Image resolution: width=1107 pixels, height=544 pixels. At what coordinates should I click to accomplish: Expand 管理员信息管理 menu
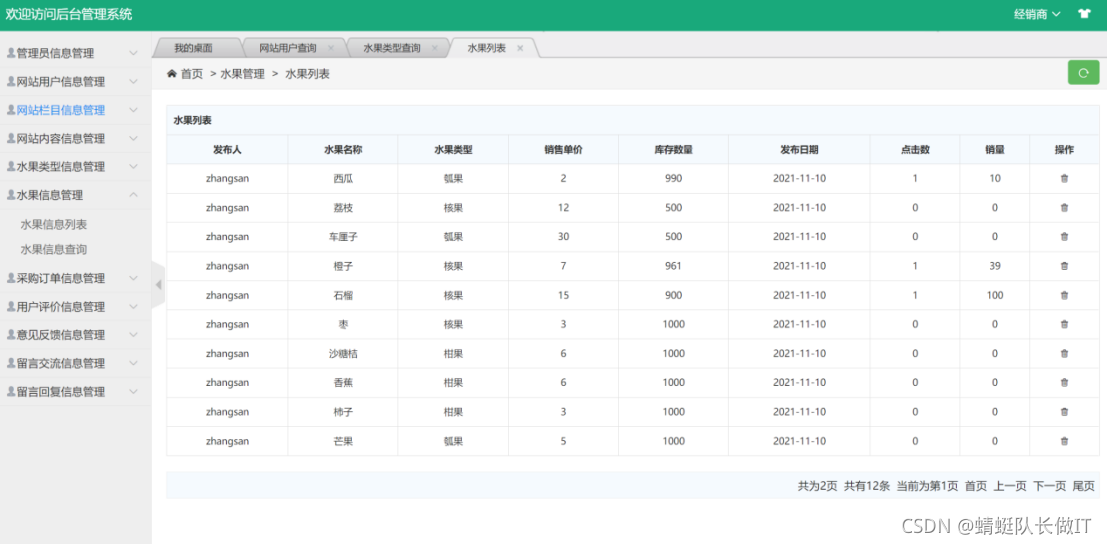pyautogui.click(x=76, y=53)
